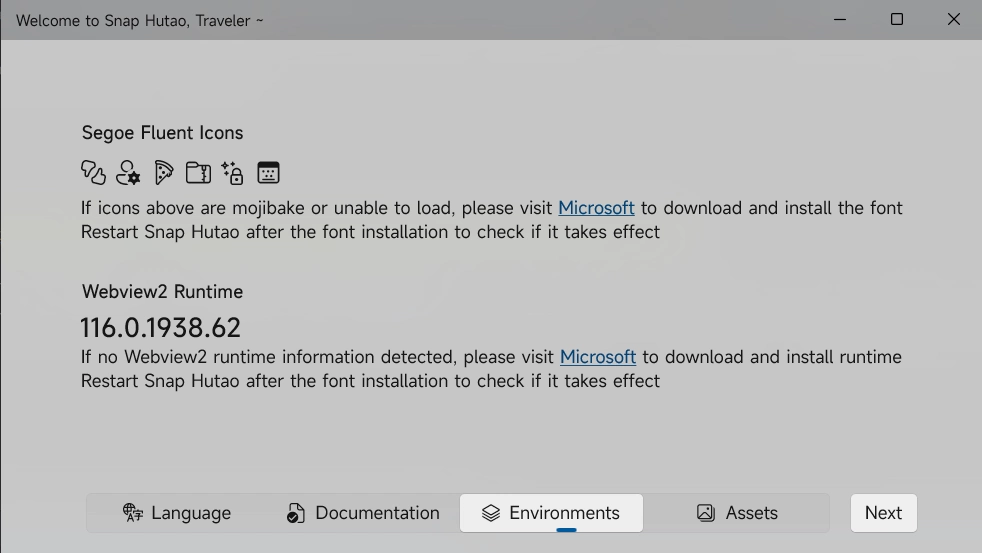Click the pizza slice Fluent icon
This screenshot has height=553, width=982.
pyautogui.click(x=163, y=172)
